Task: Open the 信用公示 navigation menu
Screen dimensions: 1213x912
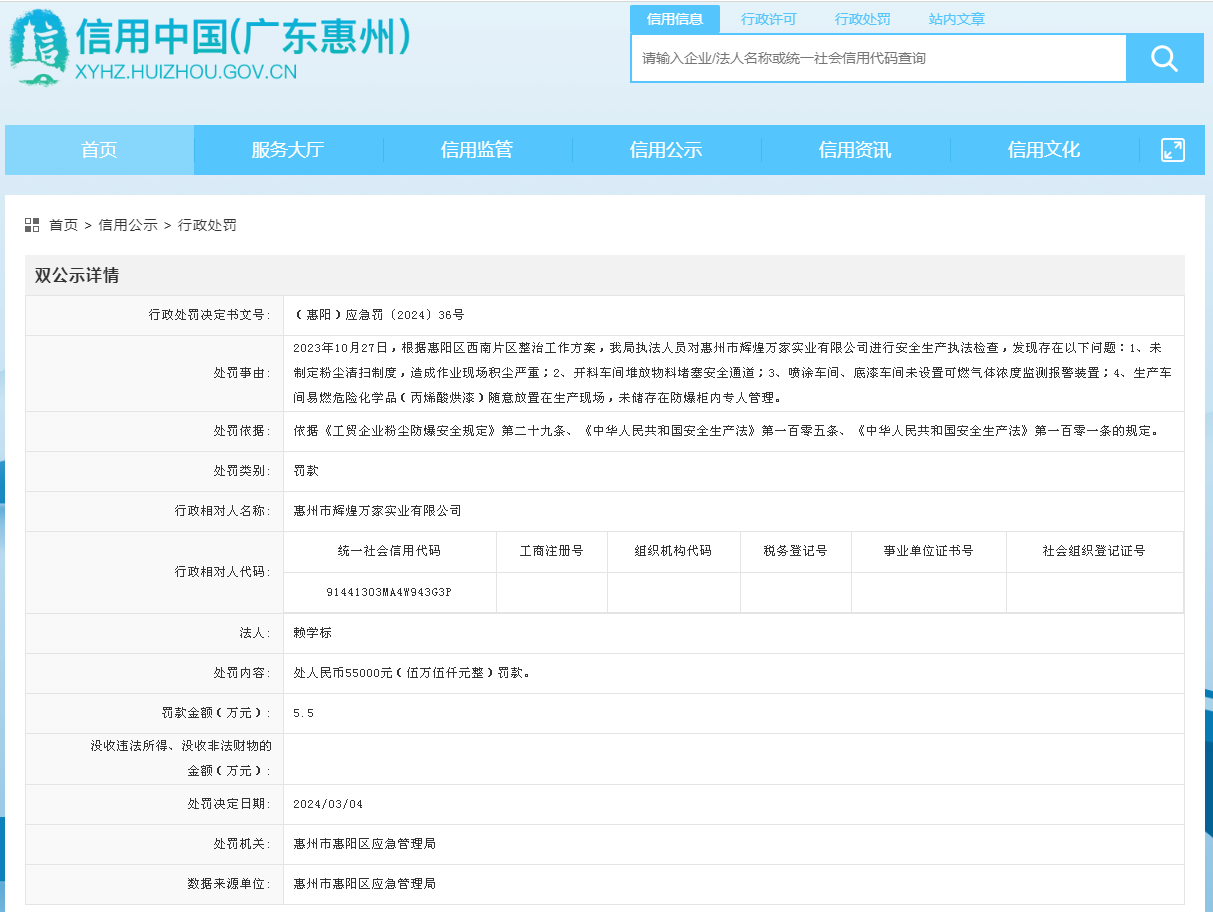Action: click(x=666, y=150)
